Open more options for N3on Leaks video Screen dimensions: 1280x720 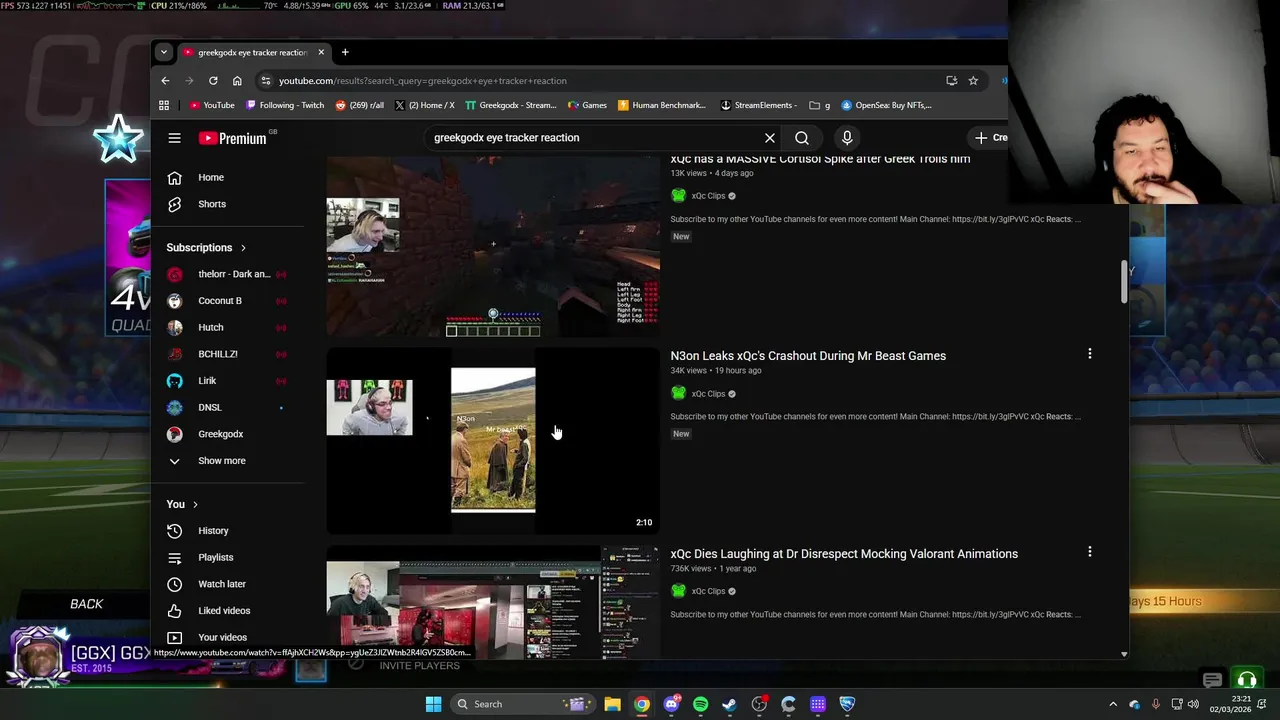tap(1090, 353)
